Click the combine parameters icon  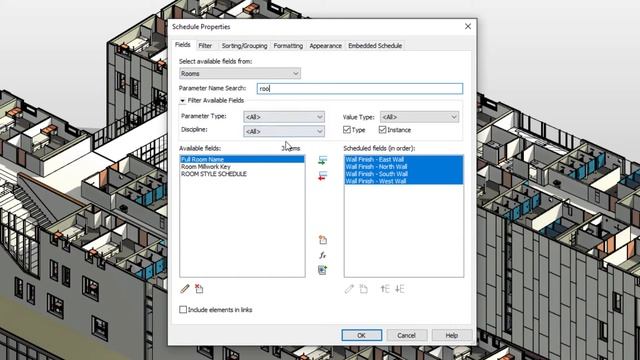point(322,270)
